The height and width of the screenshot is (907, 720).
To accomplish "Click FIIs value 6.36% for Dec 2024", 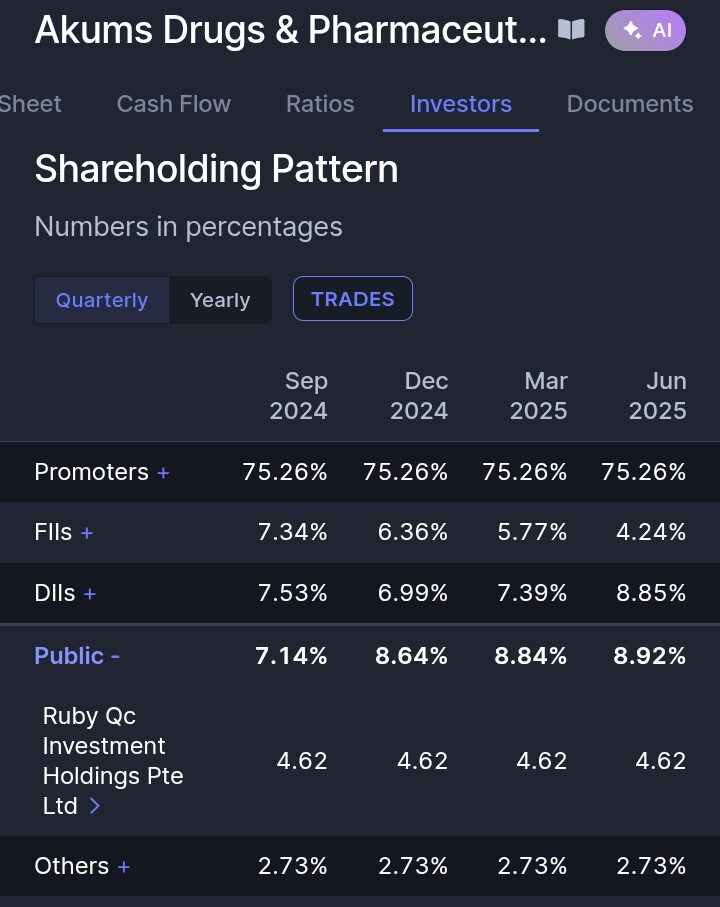I will pos(412,532).
